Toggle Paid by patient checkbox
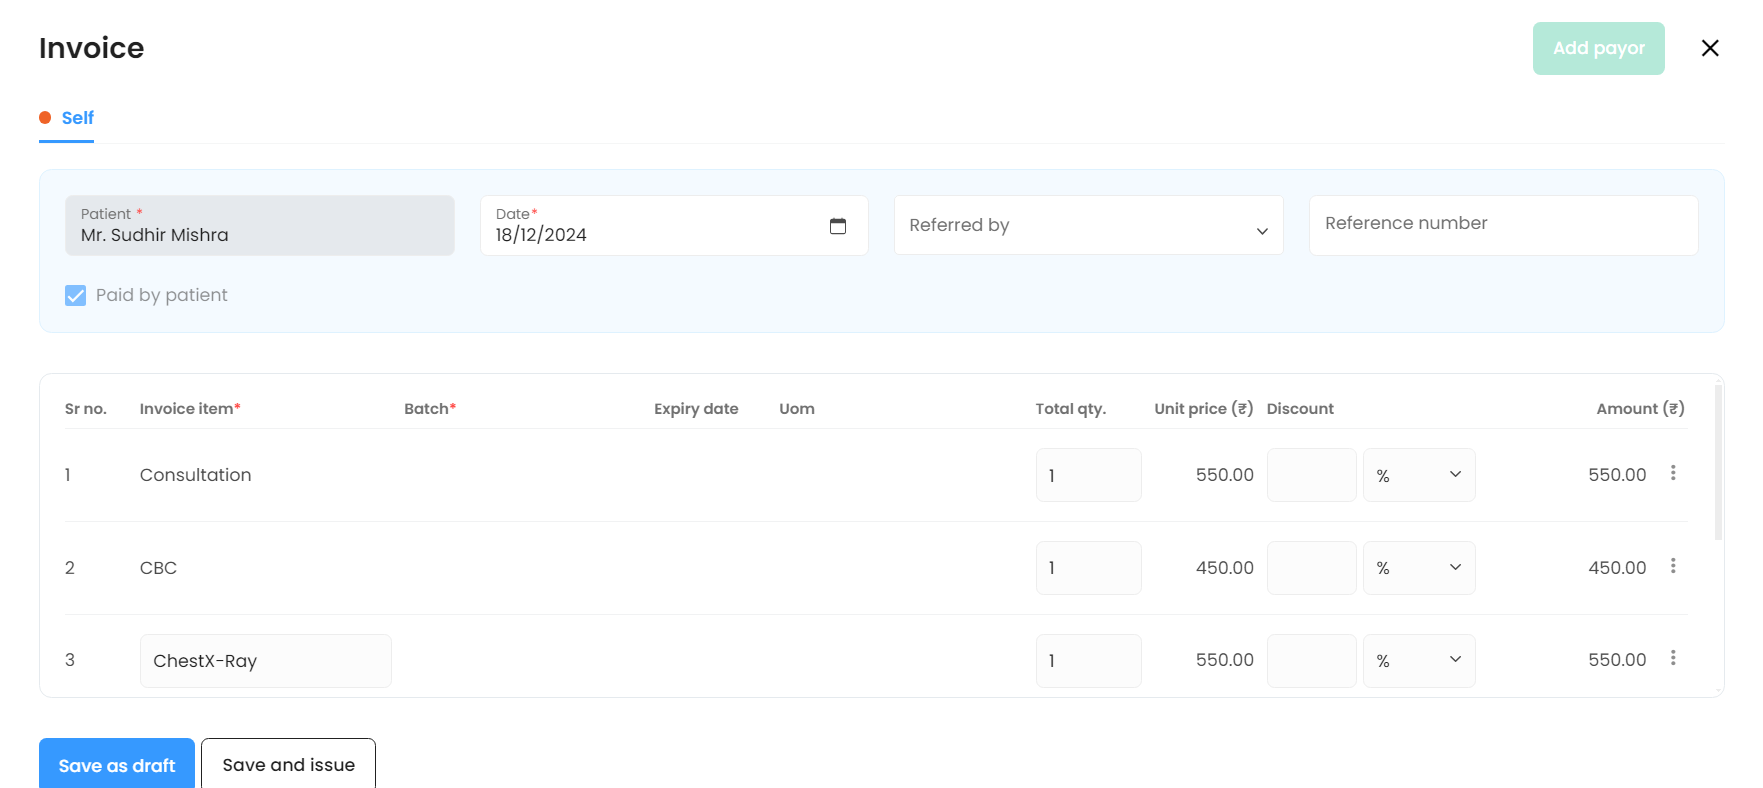This screenshot has height=788, width=1763. tap(75, 295)
